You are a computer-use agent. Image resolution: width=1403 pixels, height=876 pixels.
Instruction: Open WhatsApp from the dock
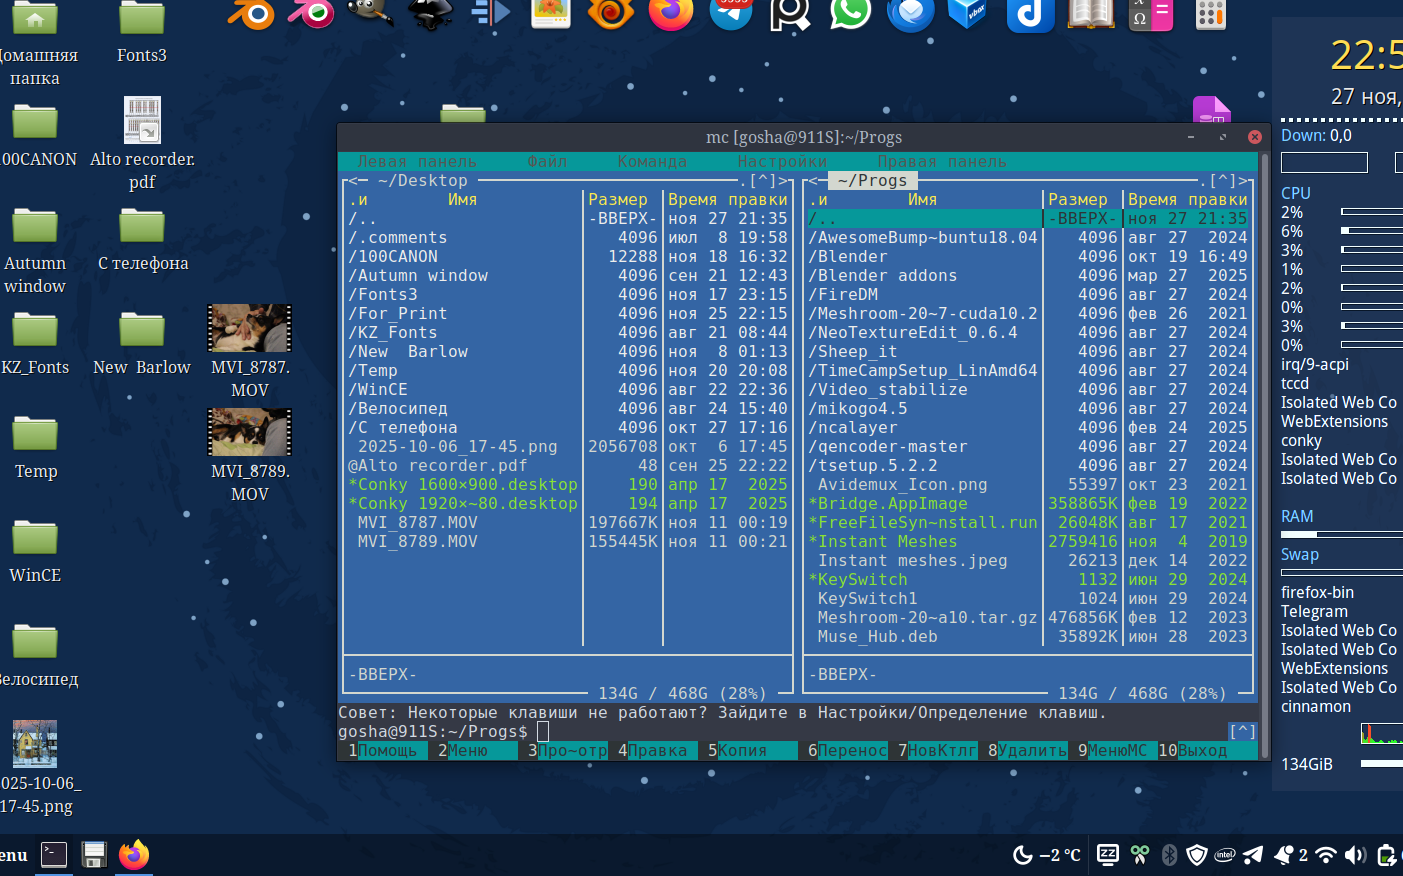click(850, 13)
